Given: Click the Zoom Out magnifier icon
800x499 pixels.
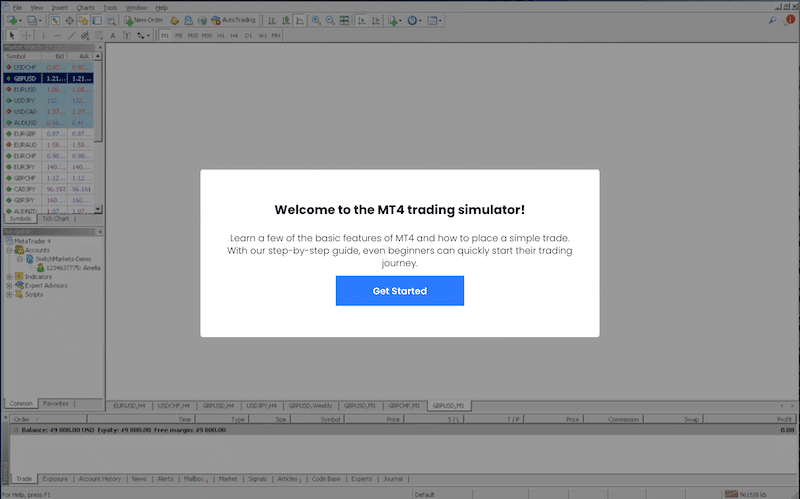Looking at the screenshot, I should [330, 20].
